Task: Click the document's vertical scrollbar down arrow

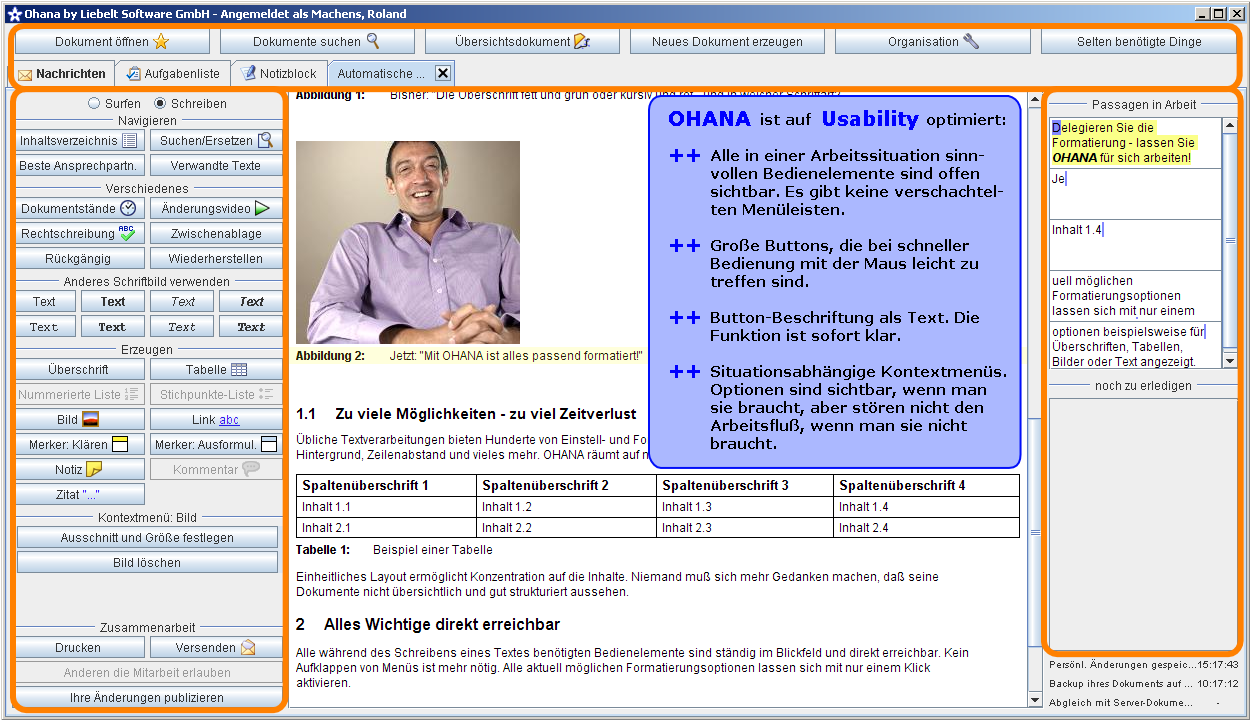Action: click(1035, 700)
